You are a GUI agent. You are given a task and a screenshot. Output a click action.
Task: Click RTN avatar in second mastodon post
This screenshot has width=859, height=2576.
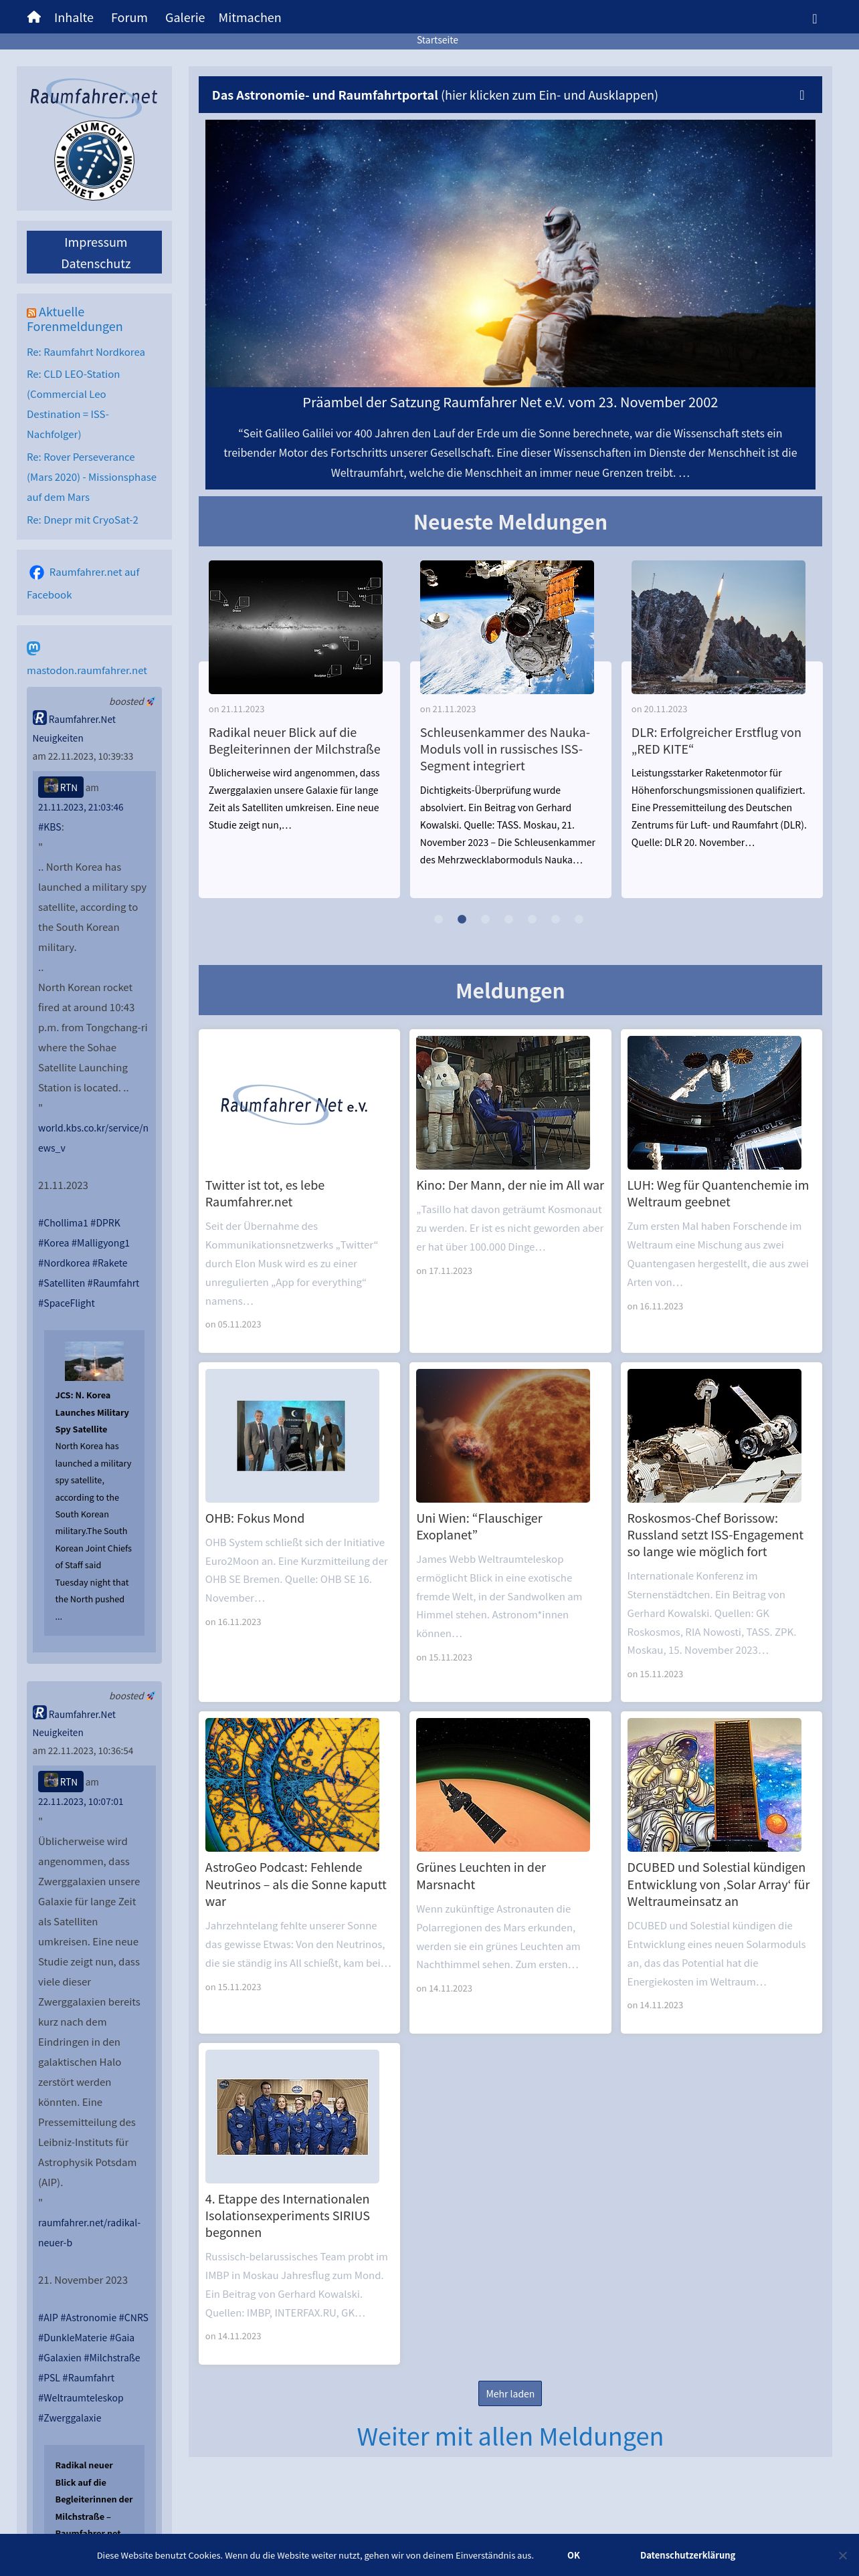[x=50, y=1781]
